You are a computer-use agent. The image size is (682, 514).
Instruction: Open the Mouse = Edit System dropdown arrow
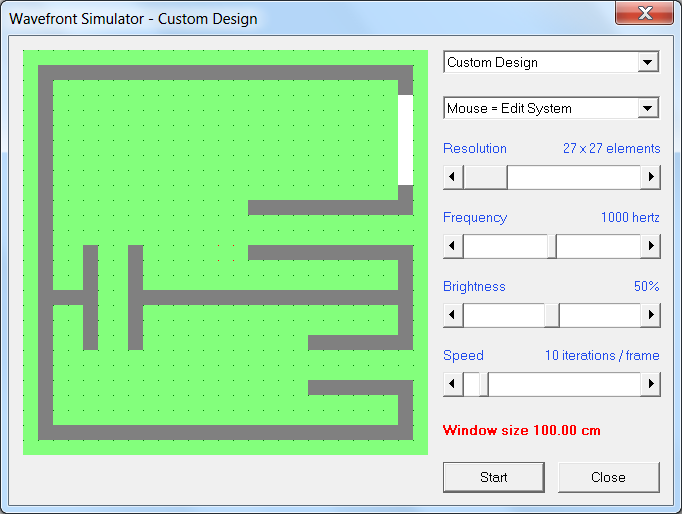click(x=648, y=108)
